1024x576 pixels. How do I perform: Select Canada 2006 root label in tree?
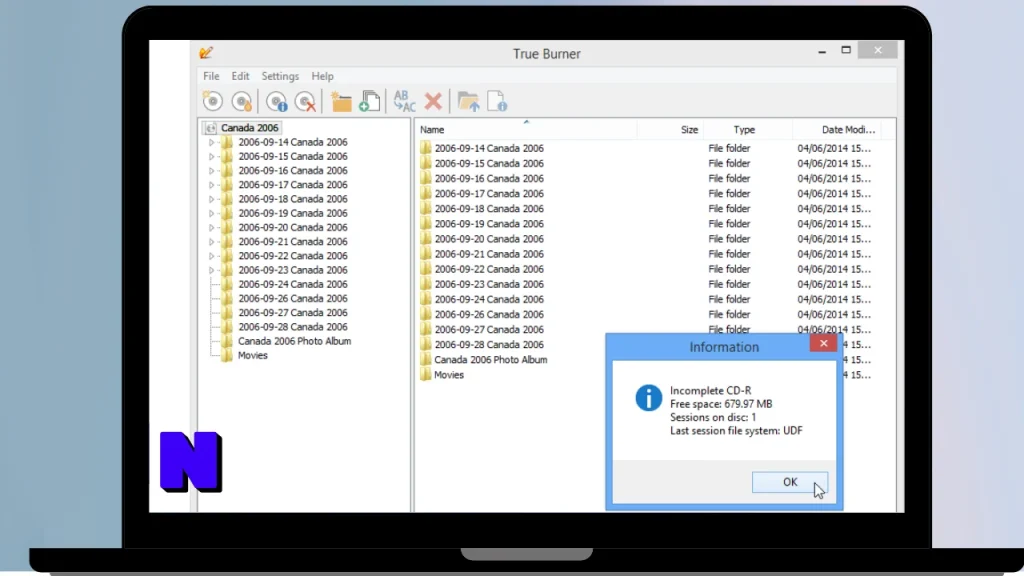pyautogui.click(x=249, y=128)
